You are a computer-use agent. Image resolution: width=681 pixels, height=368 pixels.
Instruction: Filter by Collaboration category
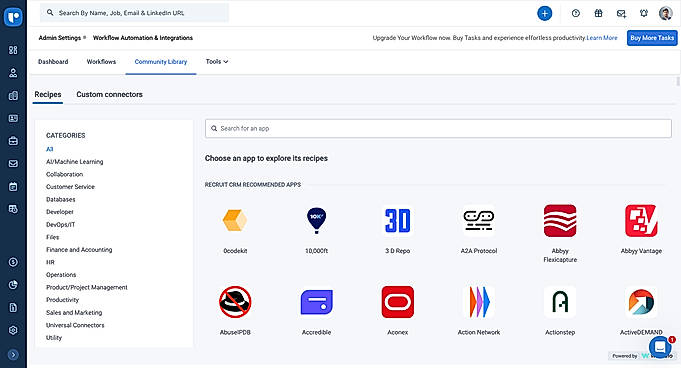click(x=64, y=174)
